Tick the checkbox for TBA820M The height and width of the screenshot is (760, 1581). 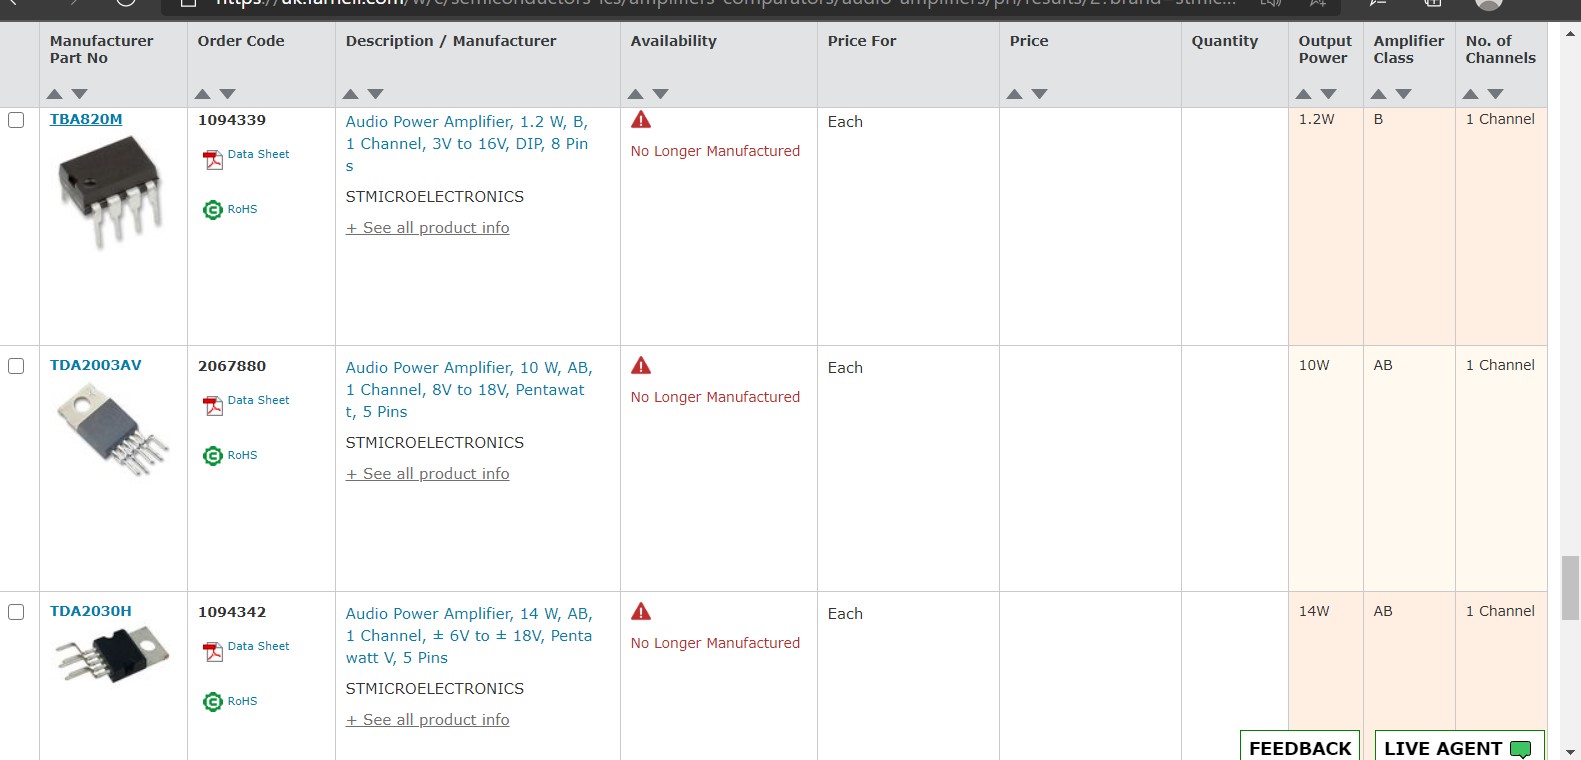click(16, 120)
